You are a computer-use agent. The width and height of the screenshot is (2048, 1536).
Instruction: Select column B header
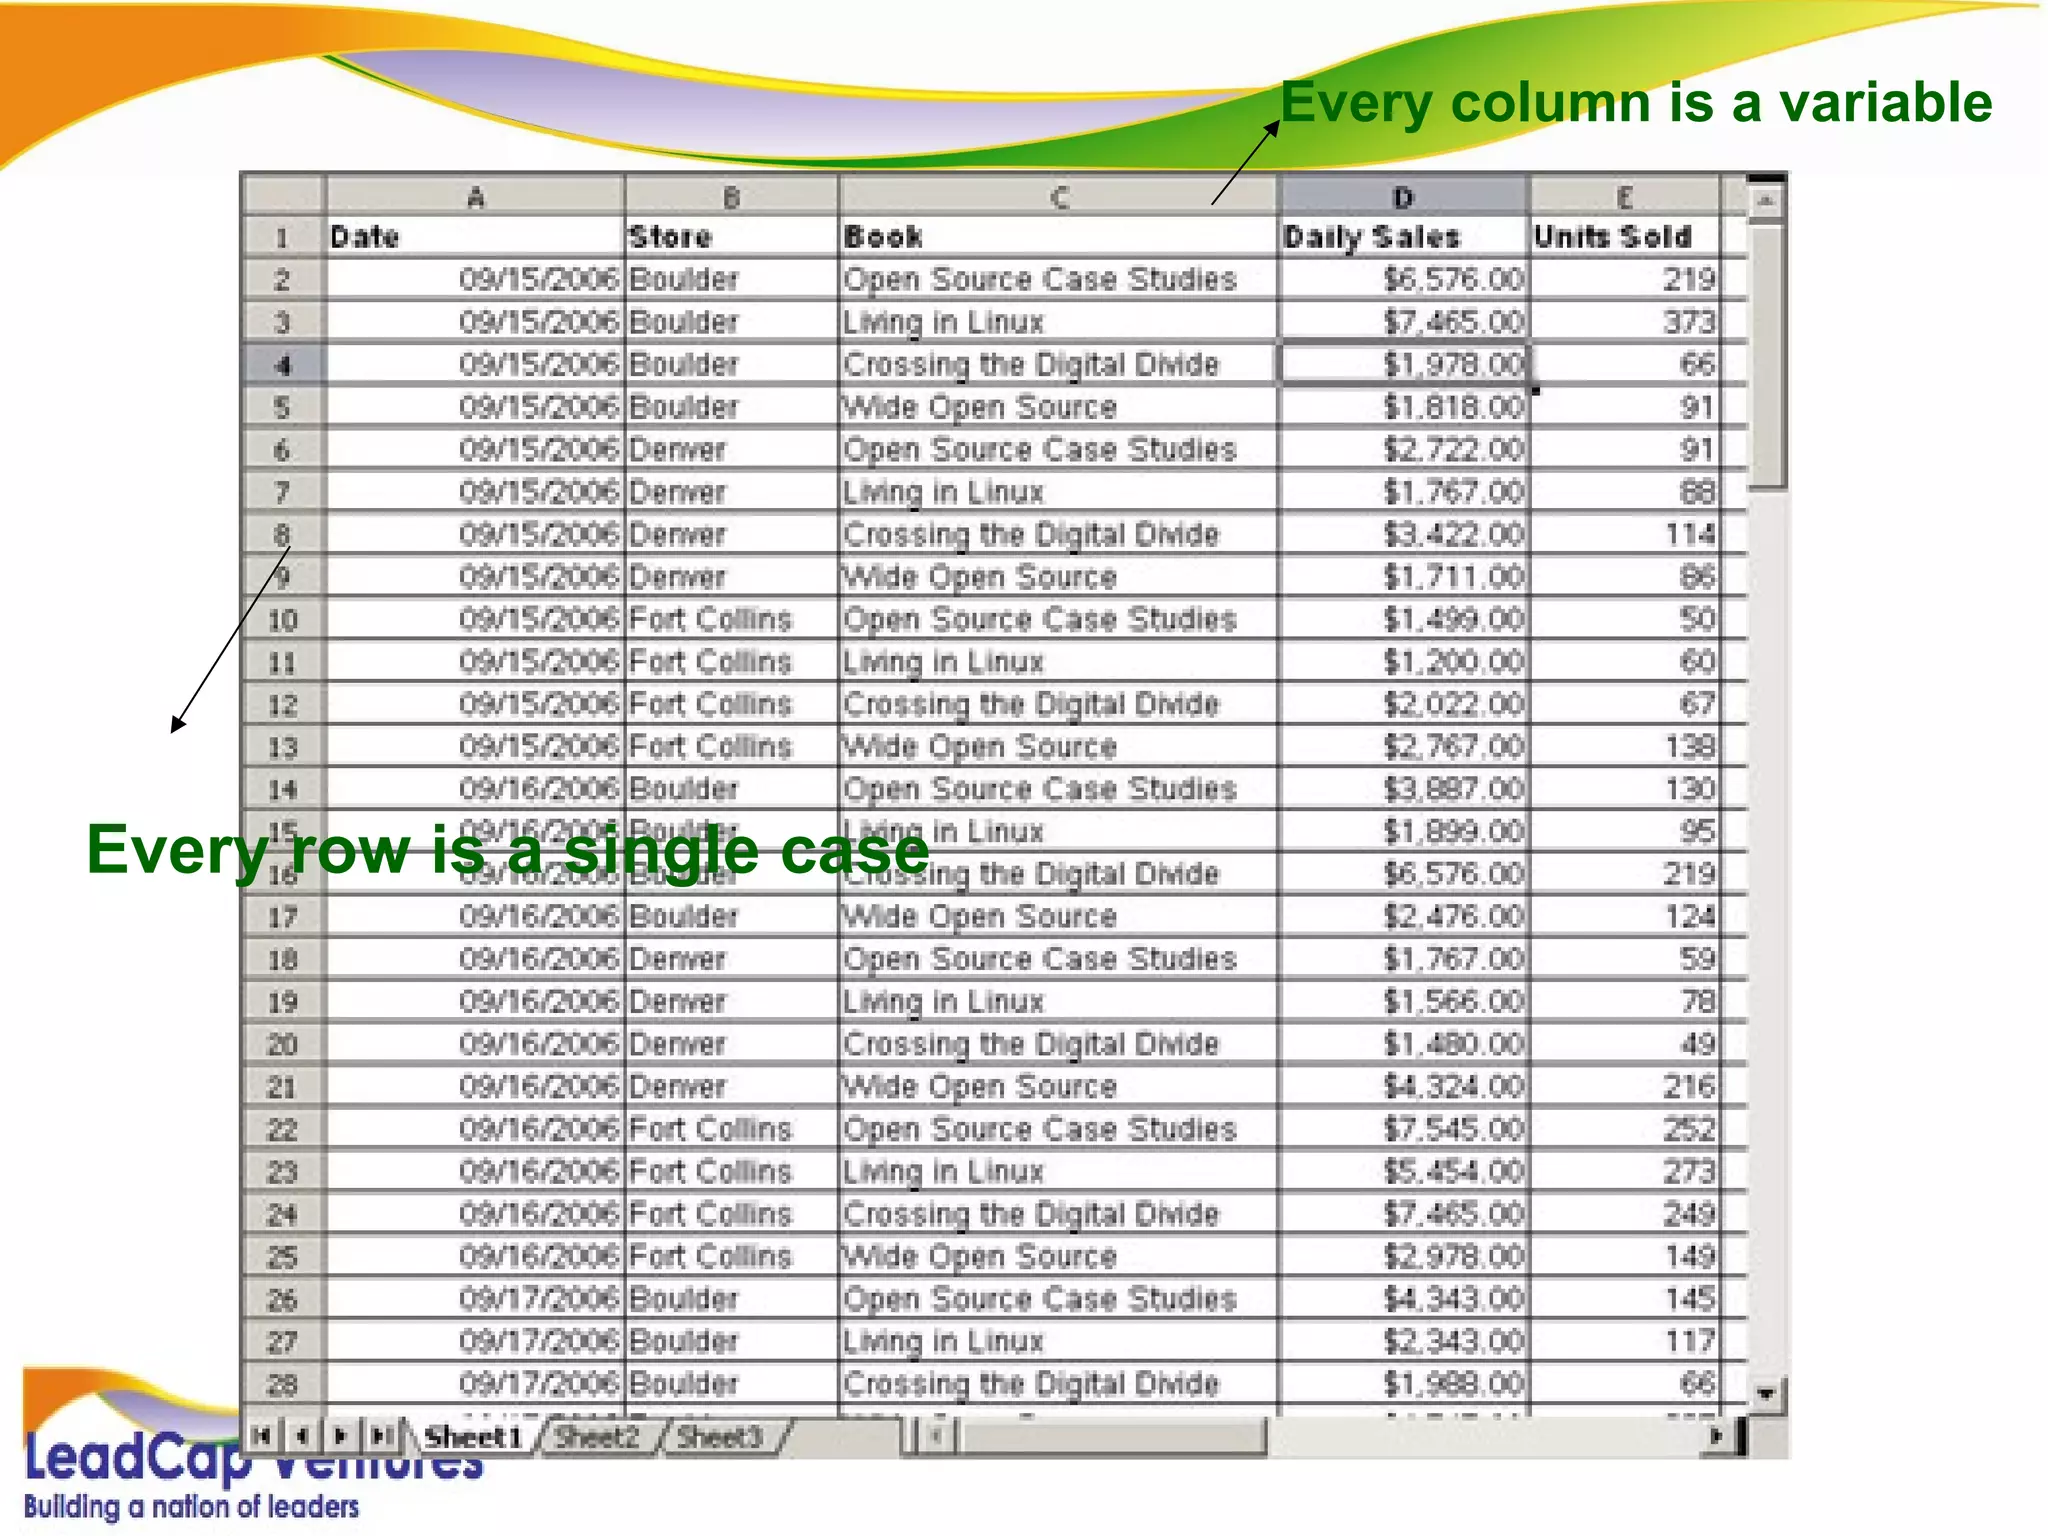click(732, 196)
